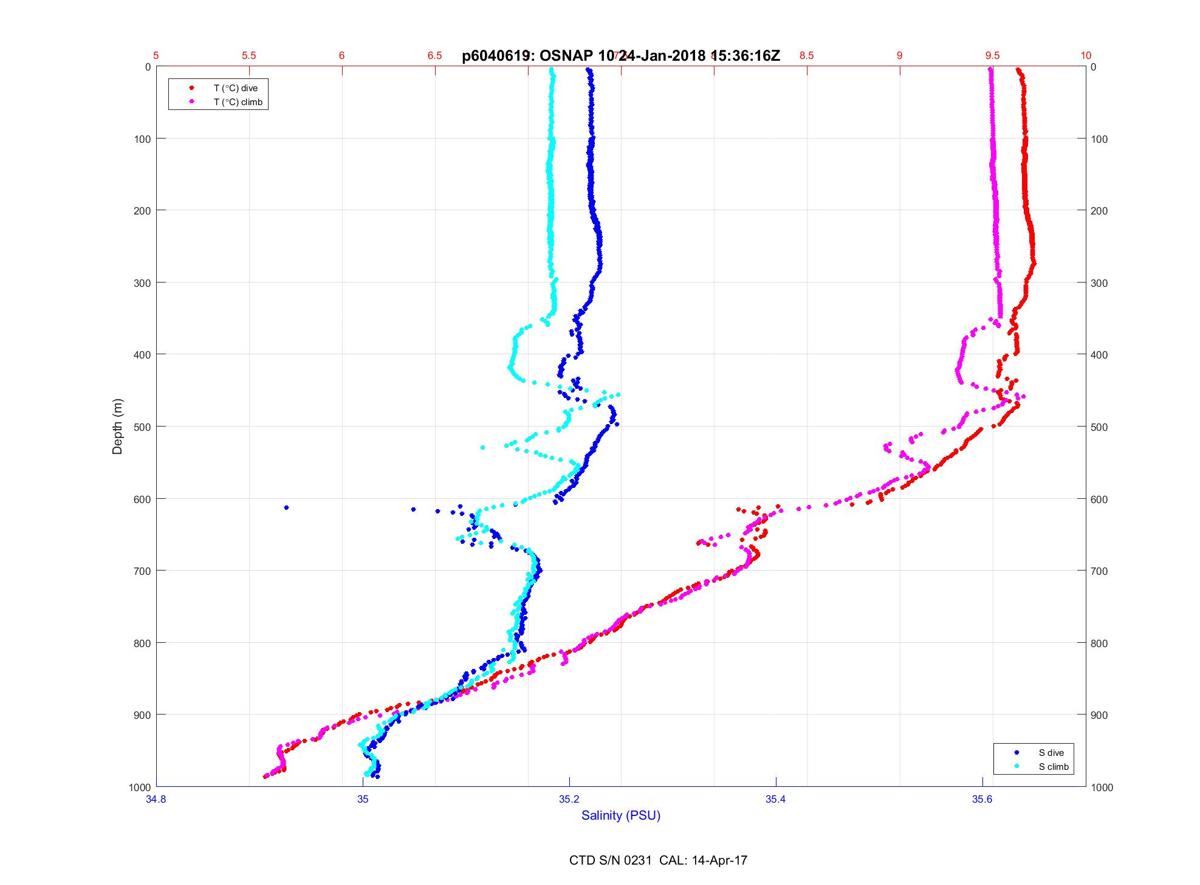The image size is (1200, 885).
Task: Click the red marker for T dive in legend
Action: tap(190, 88)
